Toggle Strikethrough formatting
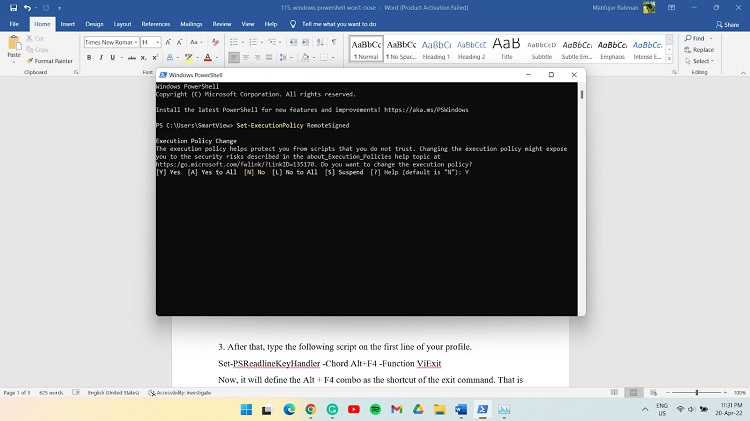The height and width of the screenshot is (421, 750). (130, 57)
